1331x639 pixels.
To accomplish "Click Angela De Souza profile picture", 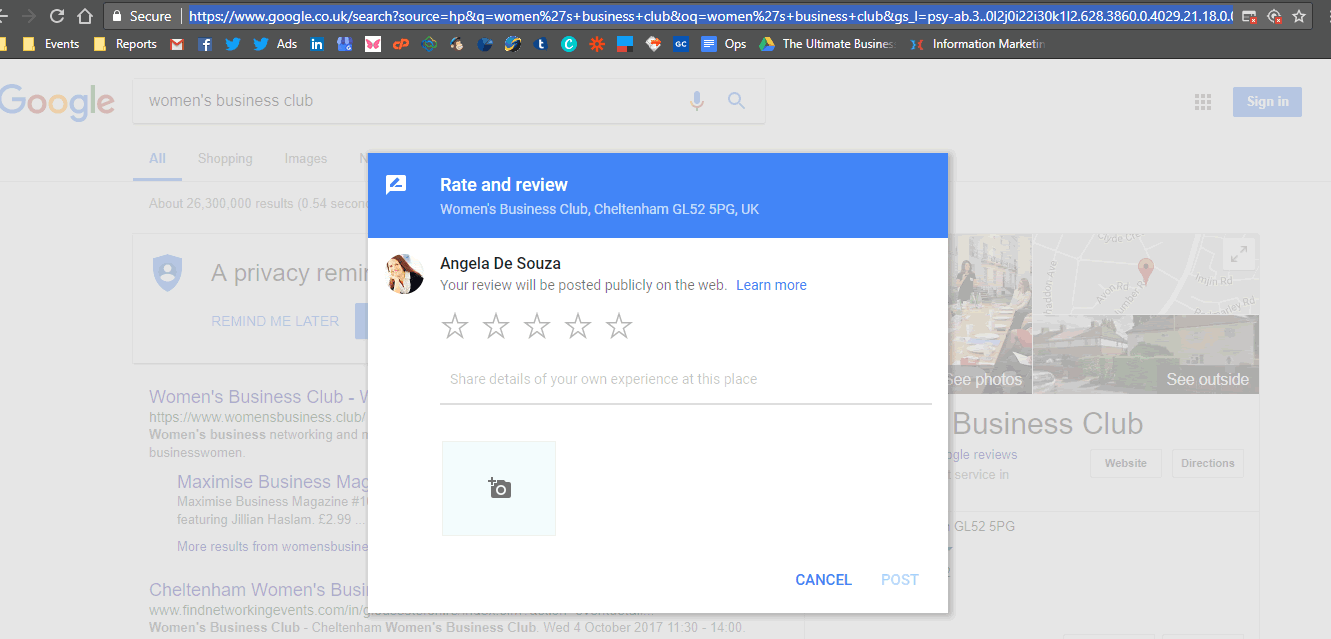I will click(x=406, y=273).
